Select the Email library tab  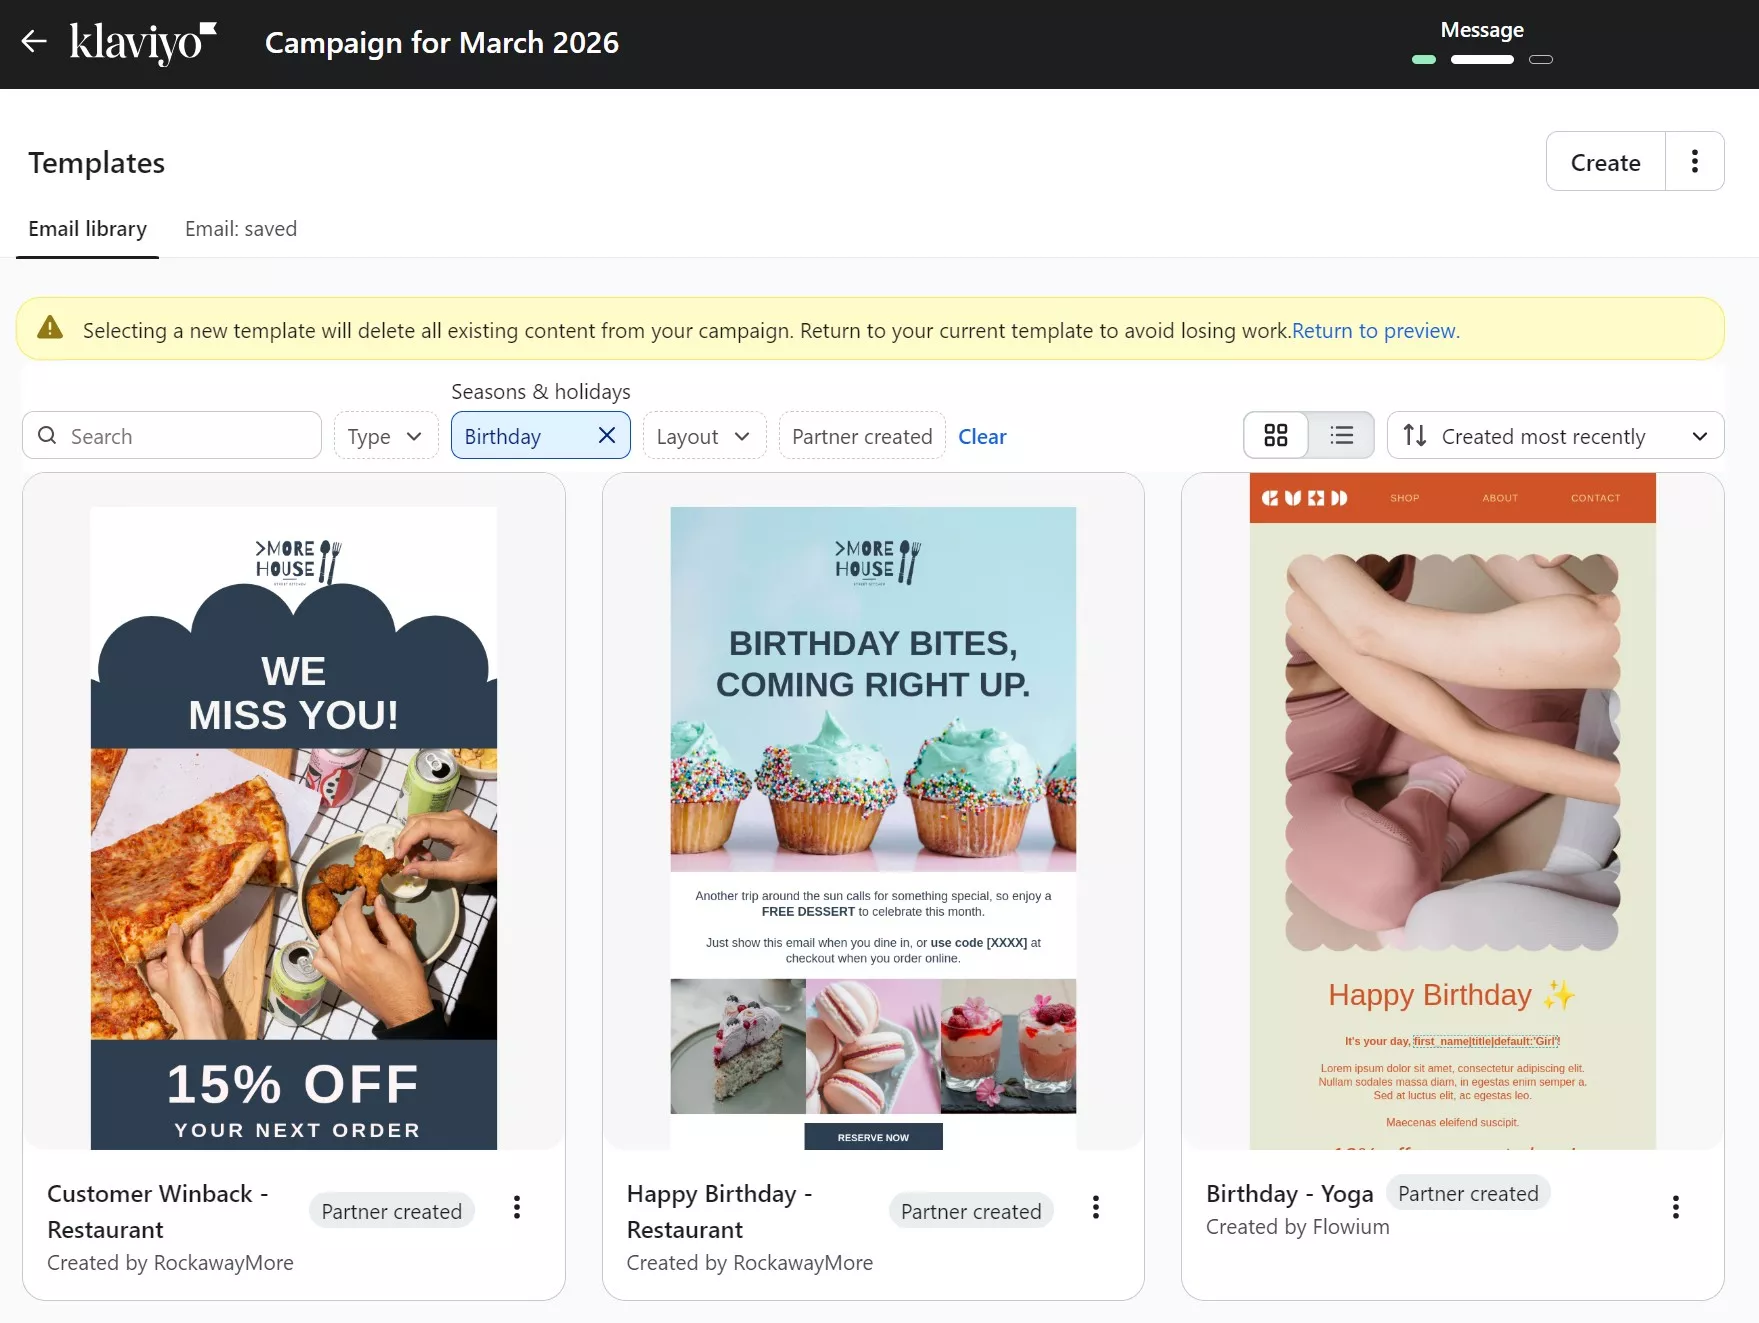point(87,229)
